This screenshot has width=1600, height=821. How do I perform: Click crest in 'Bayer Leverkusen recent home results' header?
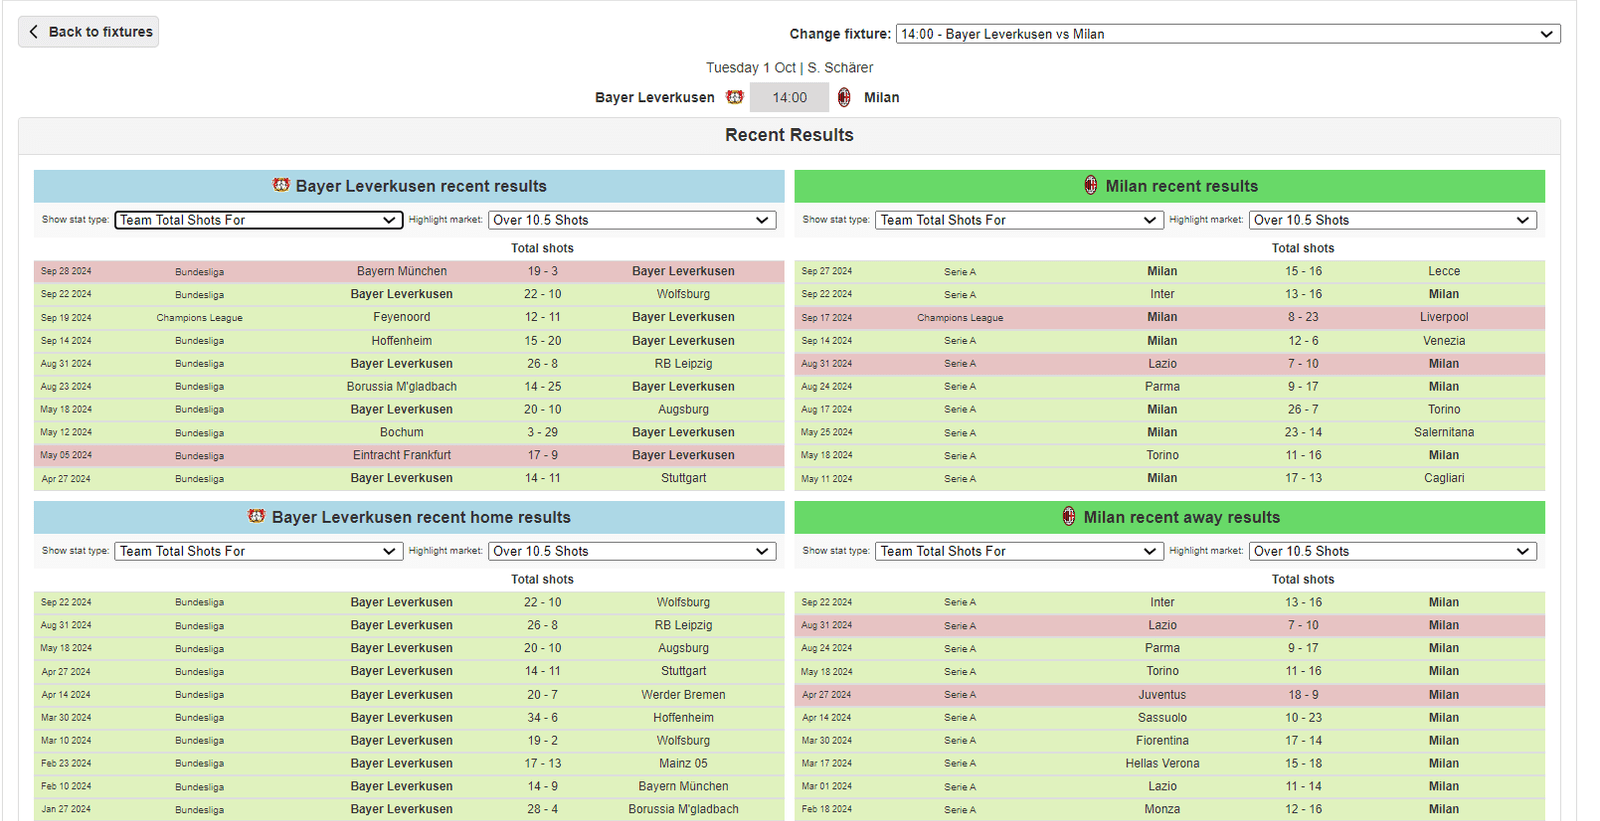pyautogui.click(x=257, y=516)
